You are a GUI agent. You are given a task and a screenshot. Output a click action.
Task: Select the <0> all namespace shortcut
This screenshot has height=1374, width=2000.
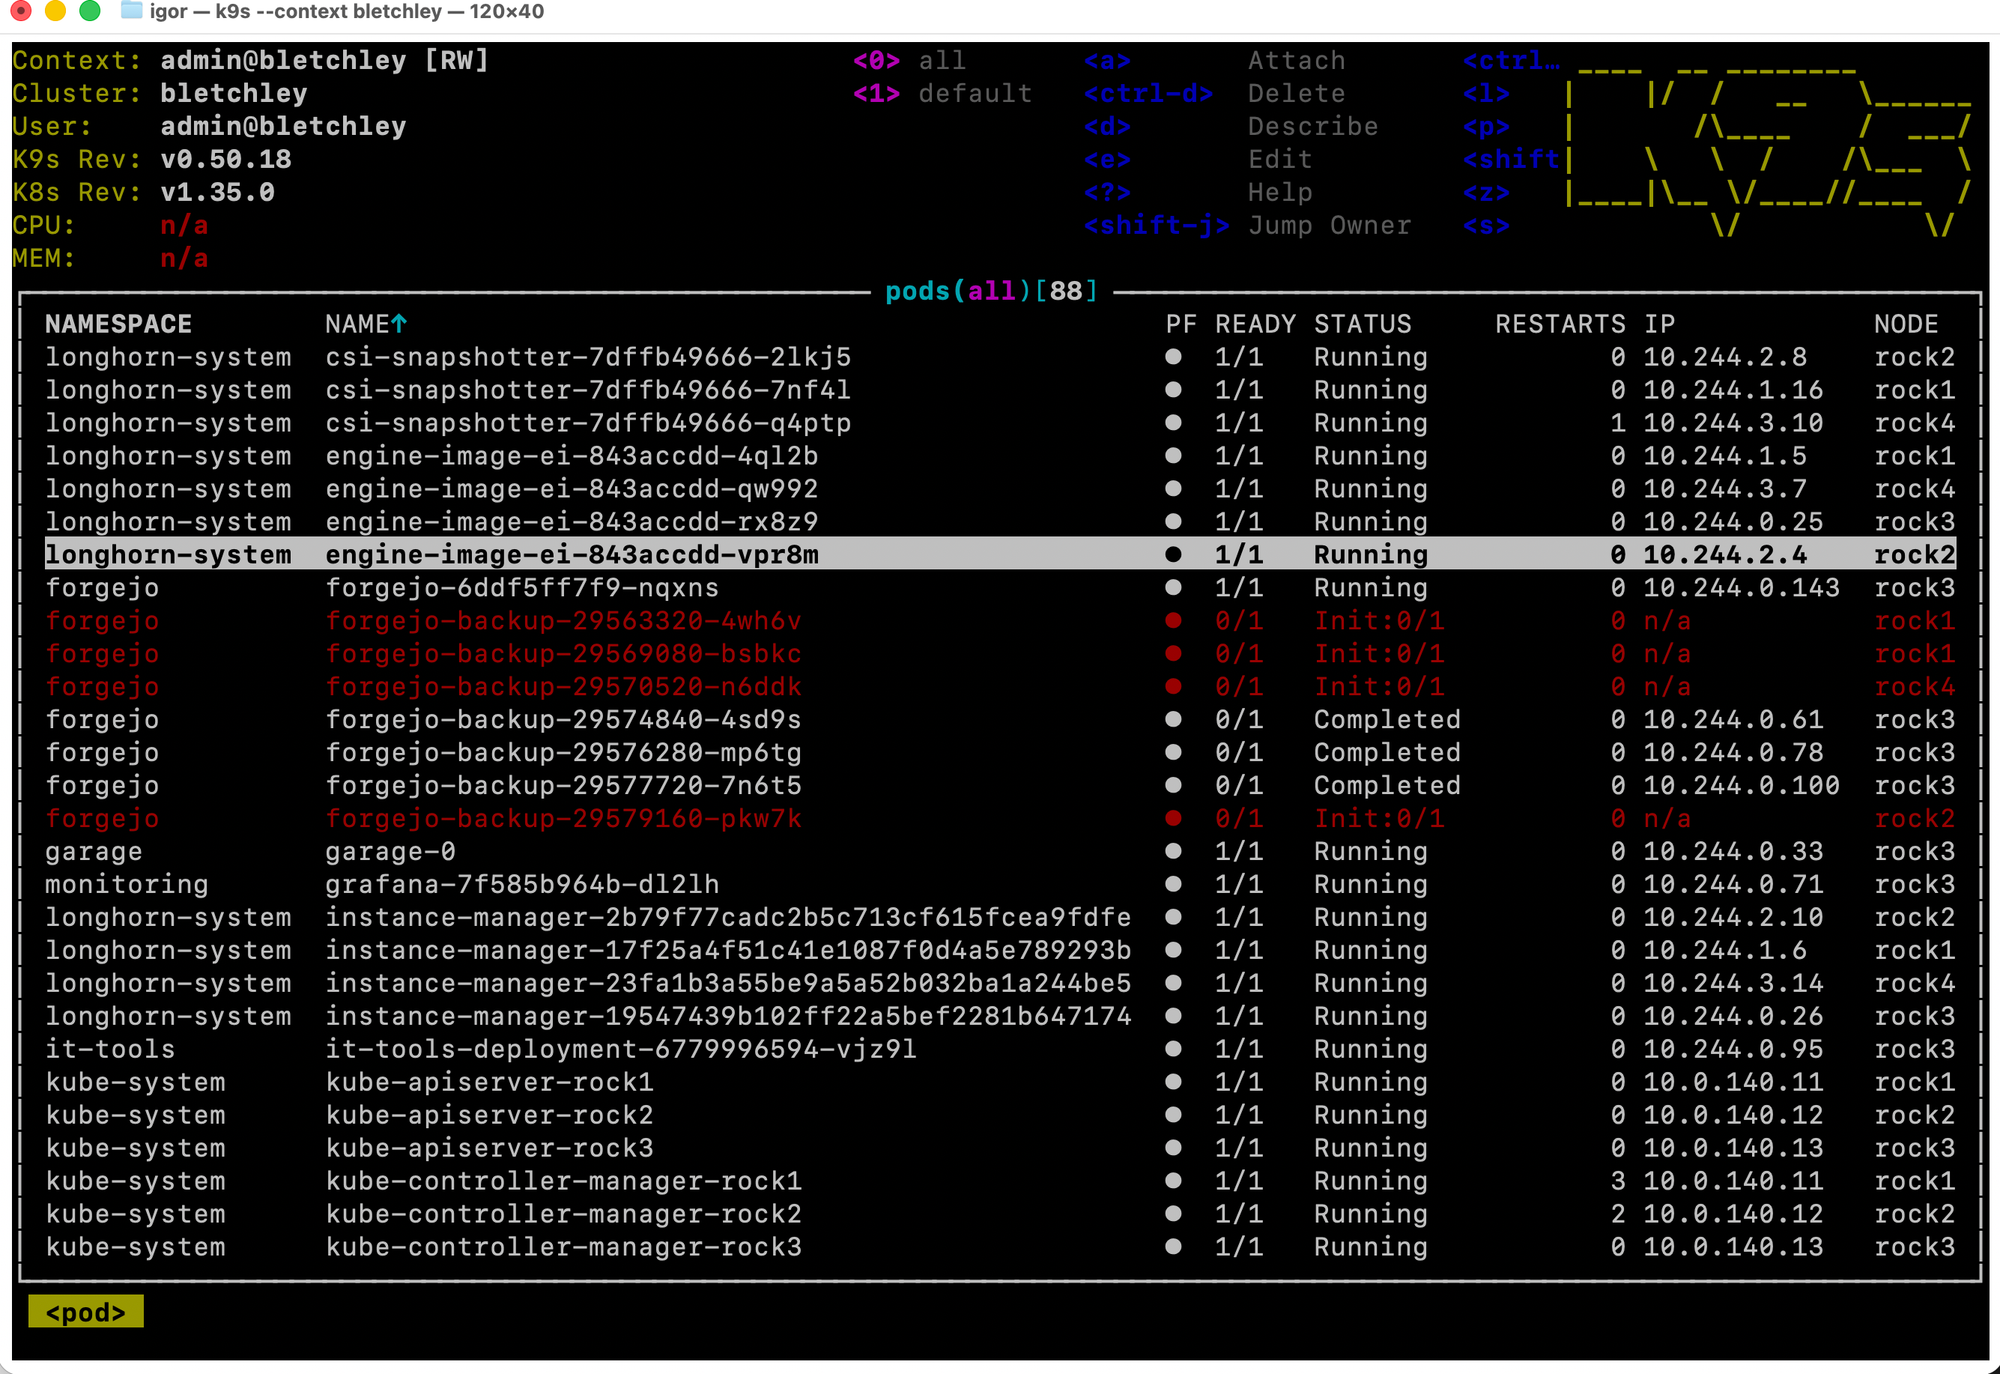(x=909, y=61)
